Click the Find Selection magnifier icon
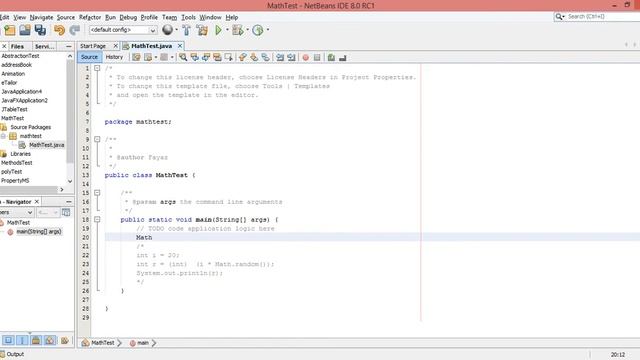 tap(183, 57)
